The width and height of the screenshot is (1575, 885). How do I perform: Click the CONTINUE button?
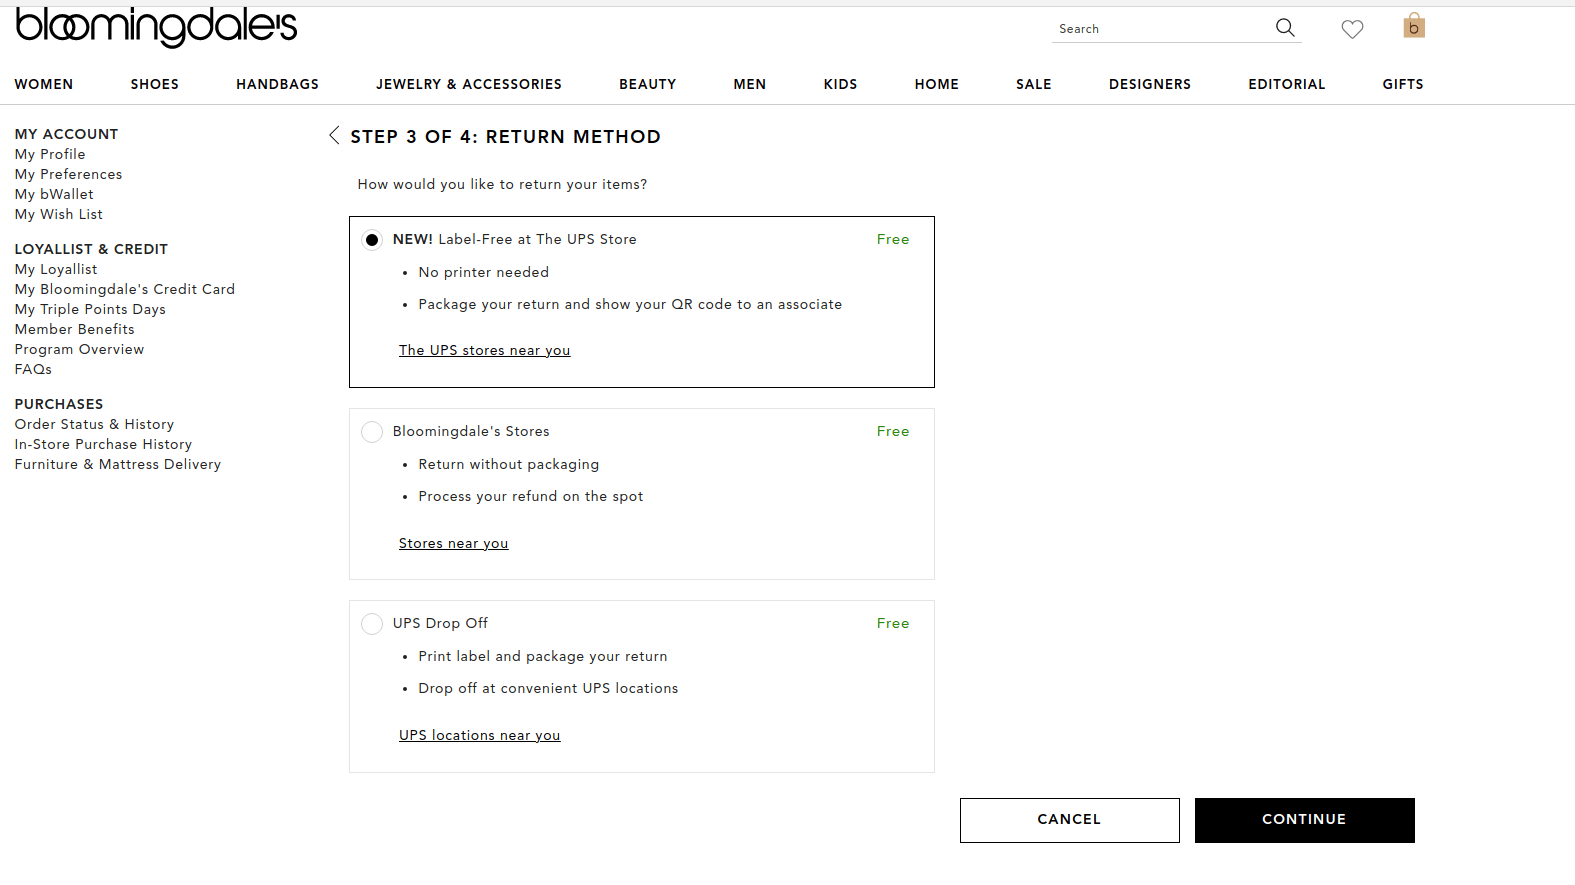[x=1304, y=819]
